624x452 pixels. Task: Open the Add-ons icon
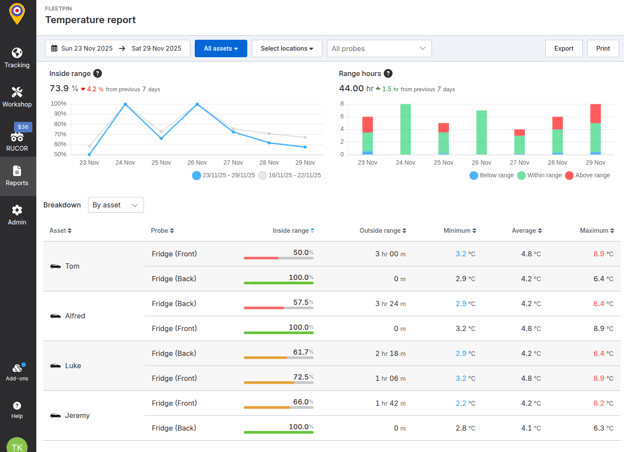tap(17, 368)
